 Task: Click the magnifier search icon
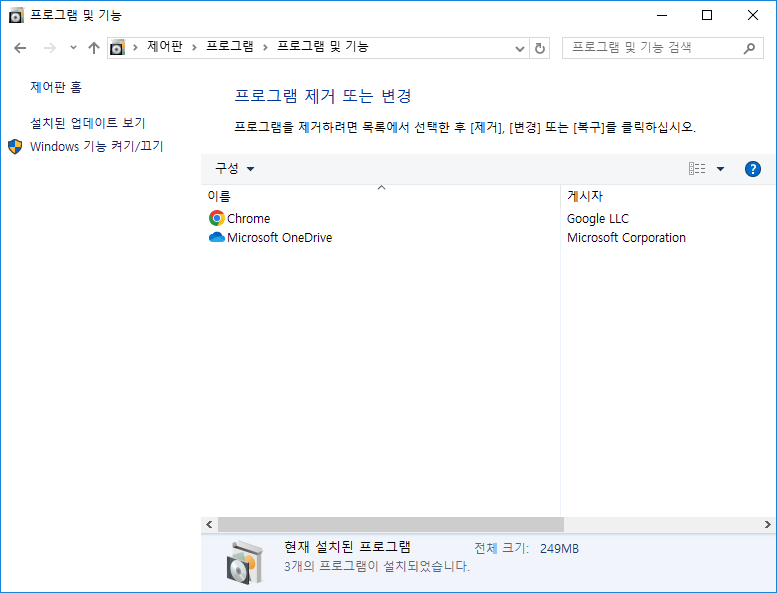(749, 48)
